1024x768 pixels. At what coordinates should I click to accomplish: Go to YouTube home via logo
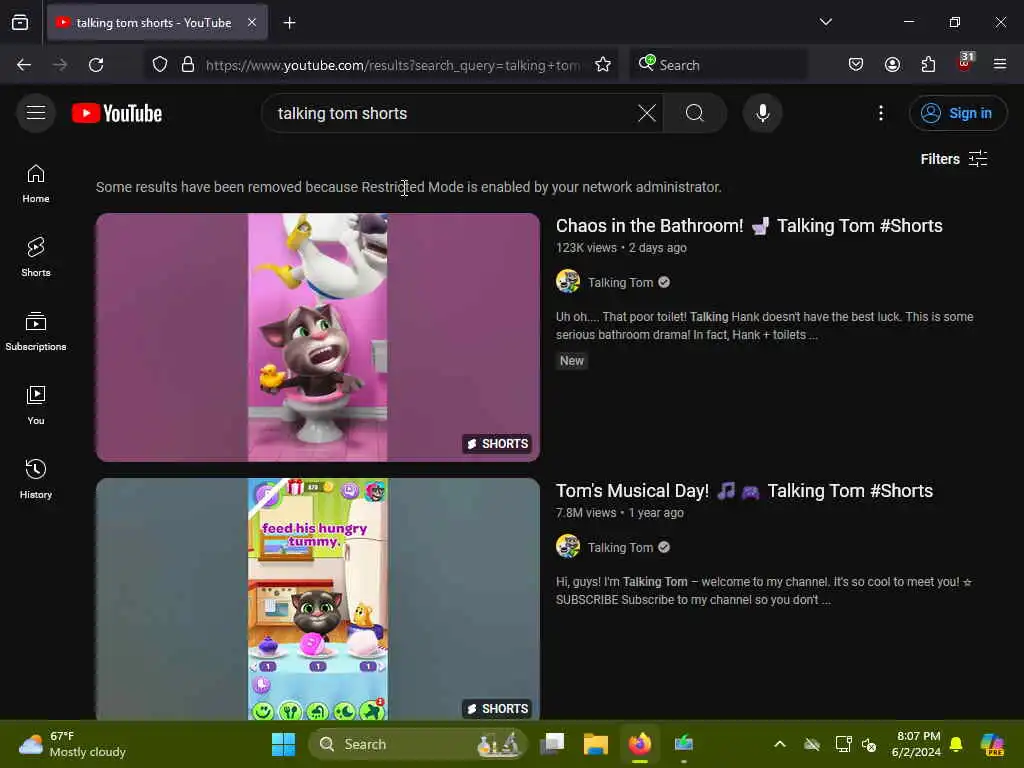pos(117,113)
